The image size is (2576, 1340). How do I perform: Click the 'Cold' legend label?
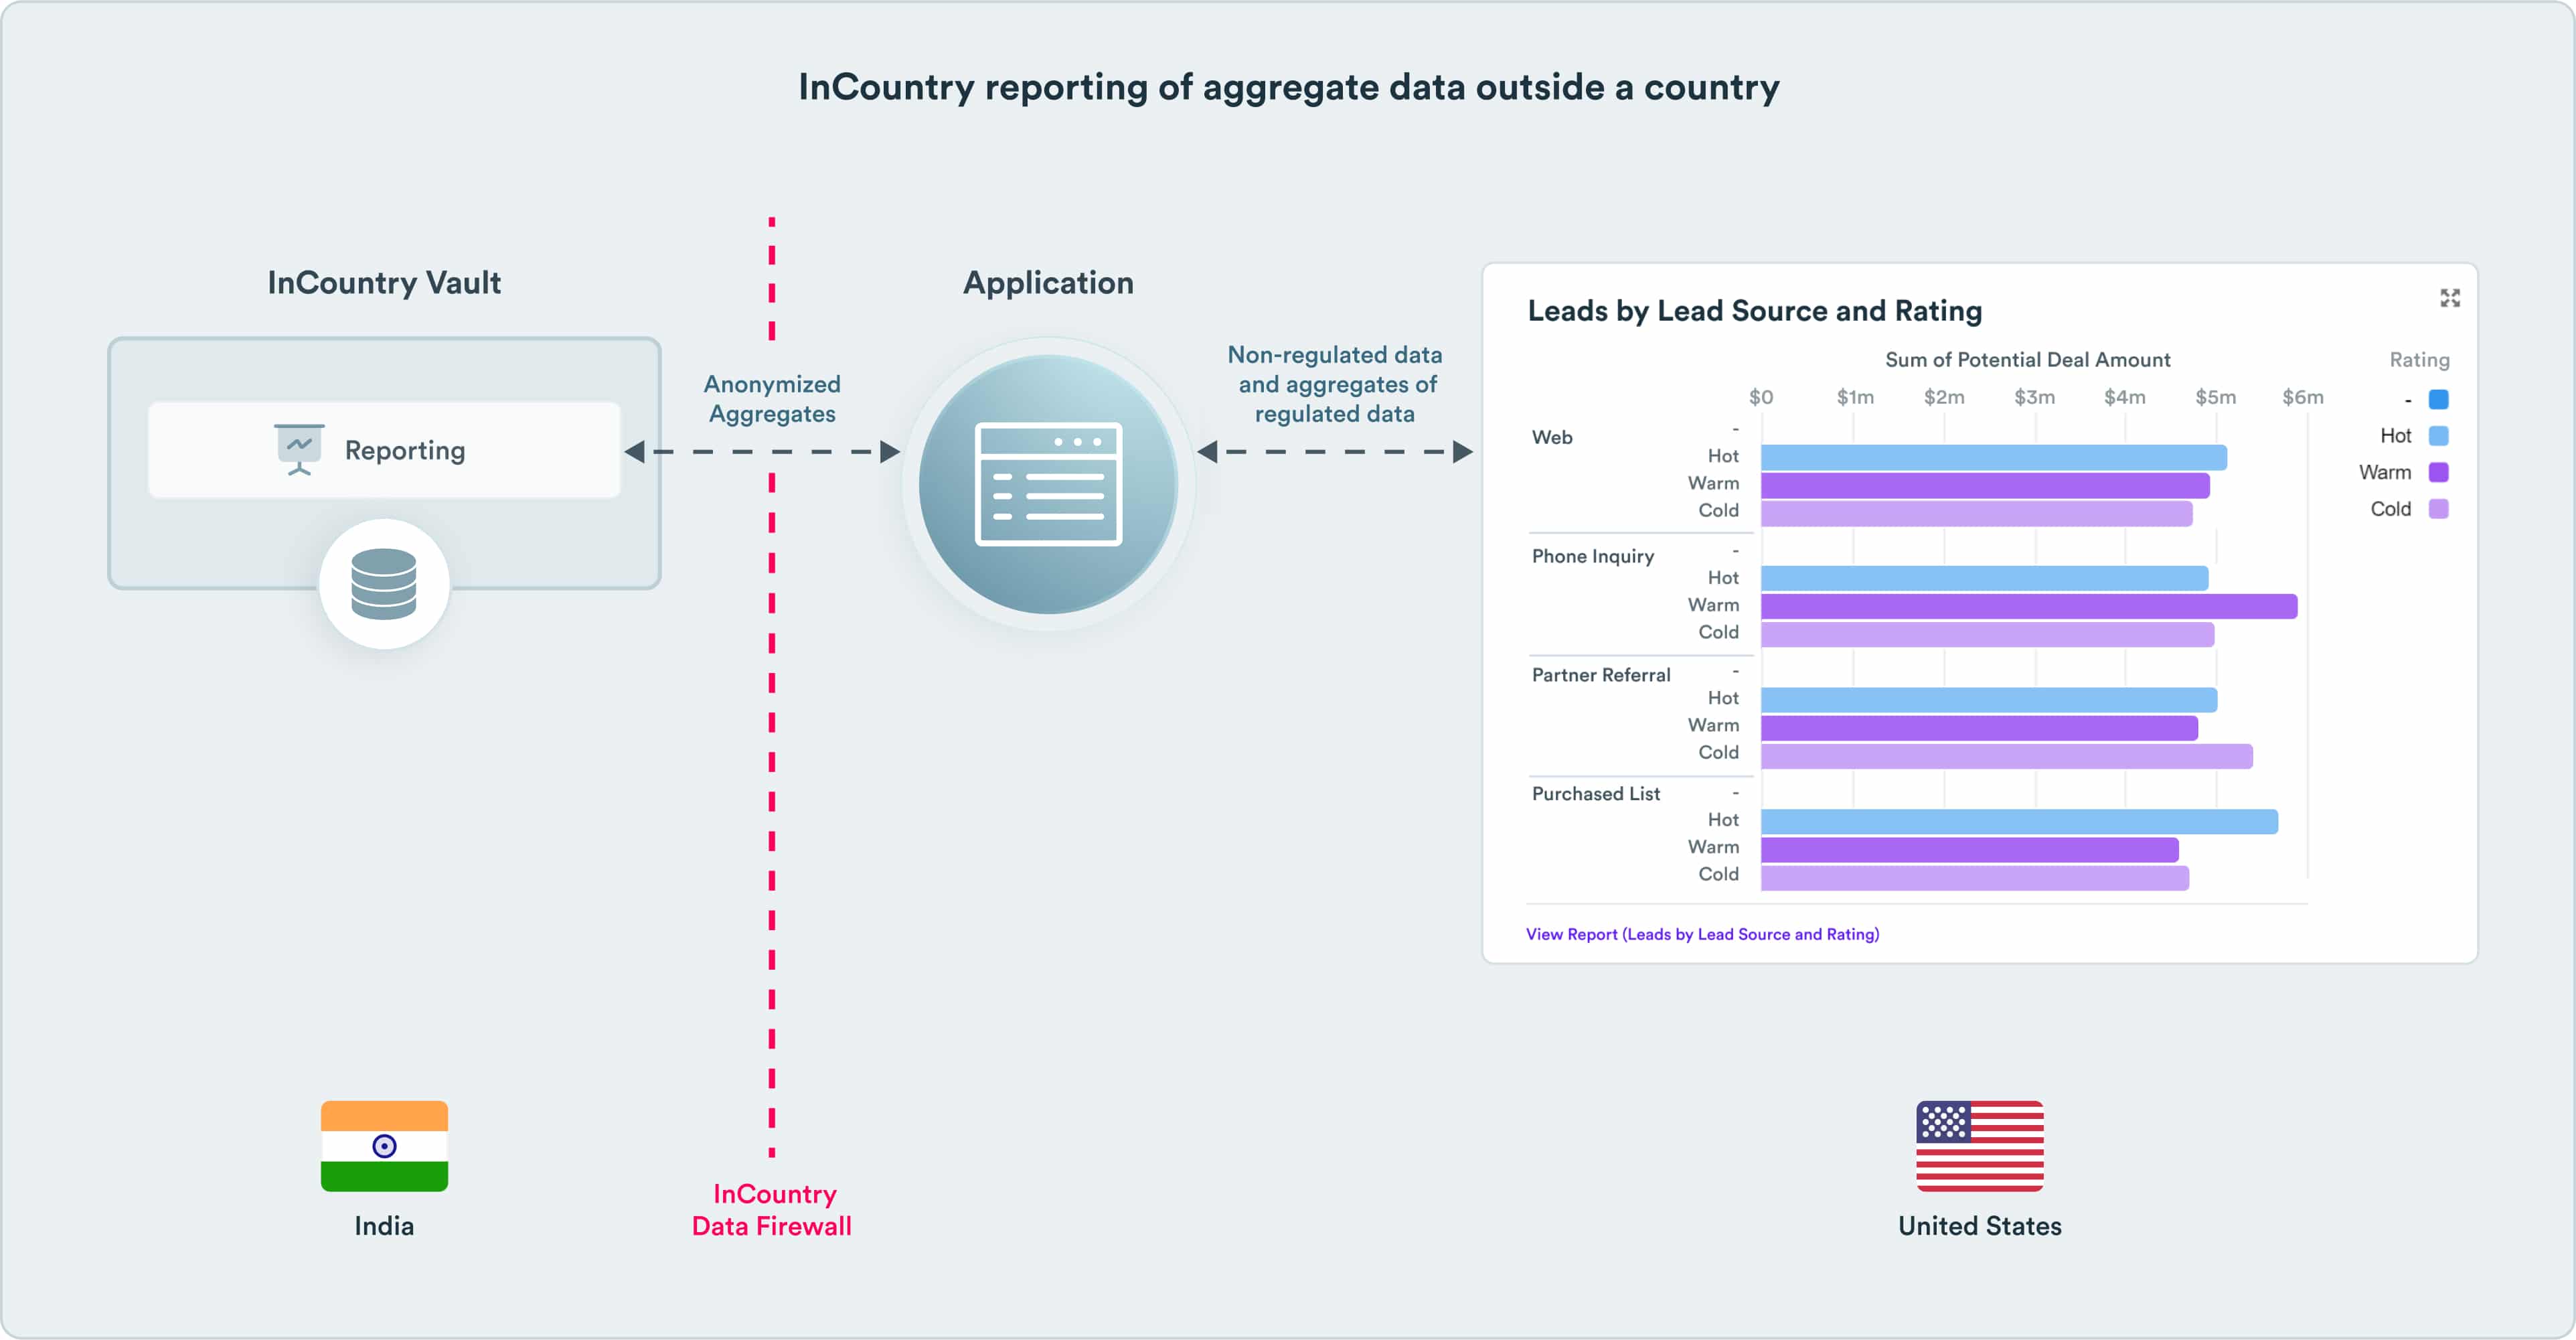pos(2391,509)
